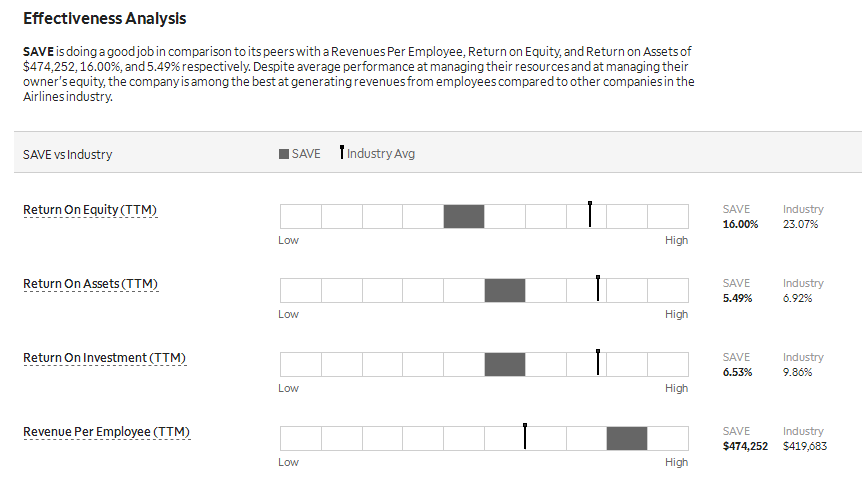Click industry average marker on Return On Assets bar
This screenshot has height=497, width=862.
(598, 288)
